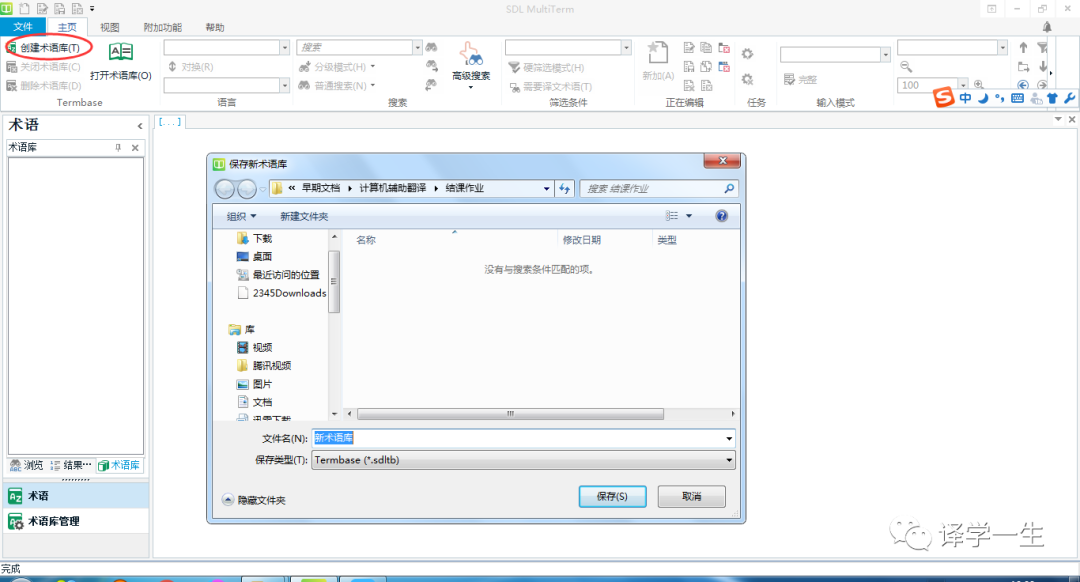The image size is (1080, 582).
Task: Click the lower gear icon in 任务 group
Action: point(747,80)
